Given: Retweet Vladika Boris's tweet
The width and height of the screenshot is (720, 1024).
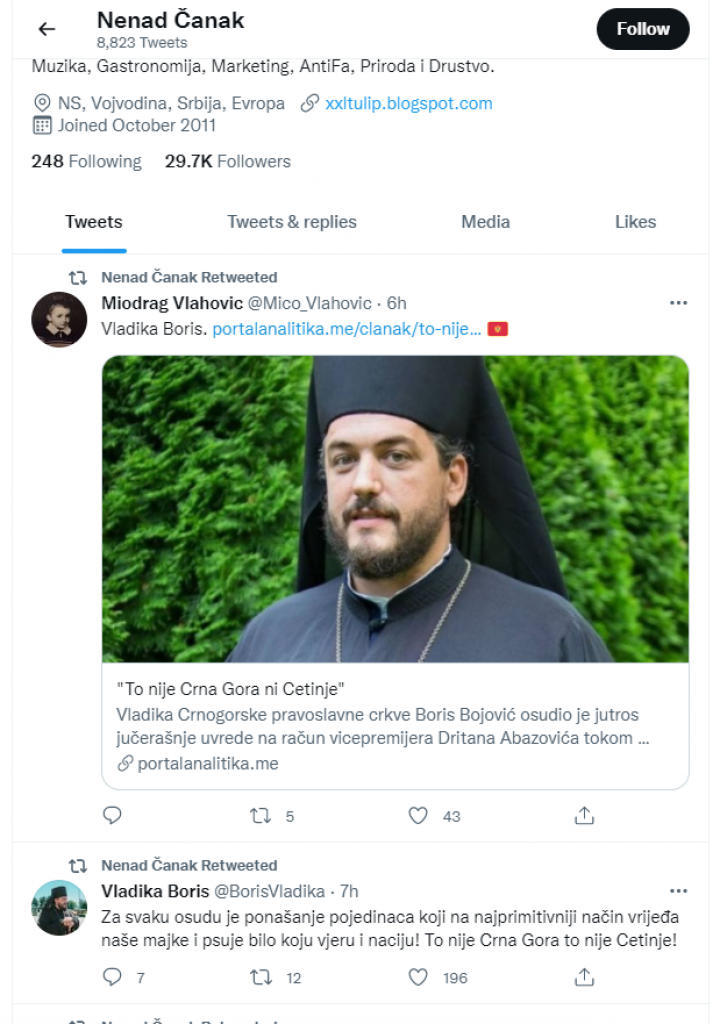Looking at the screenshot, I should [261, 977].
